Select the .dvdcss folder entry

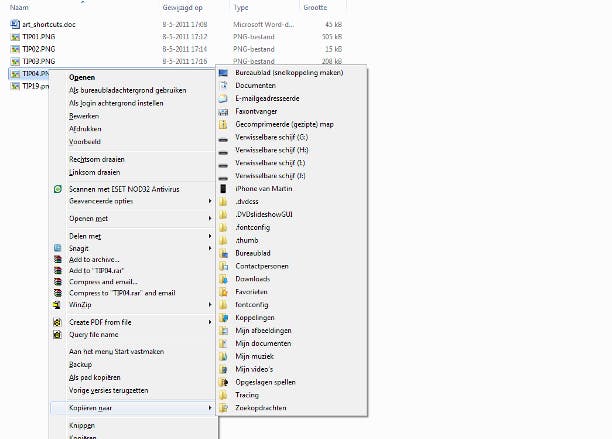[x=247, y=201]
